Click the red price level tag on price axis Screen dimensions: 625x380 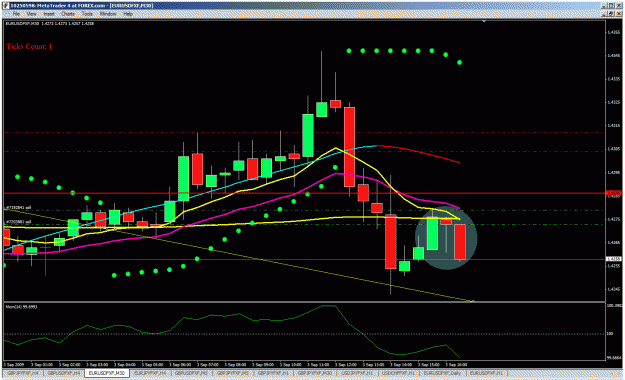[x=614, y=193]
